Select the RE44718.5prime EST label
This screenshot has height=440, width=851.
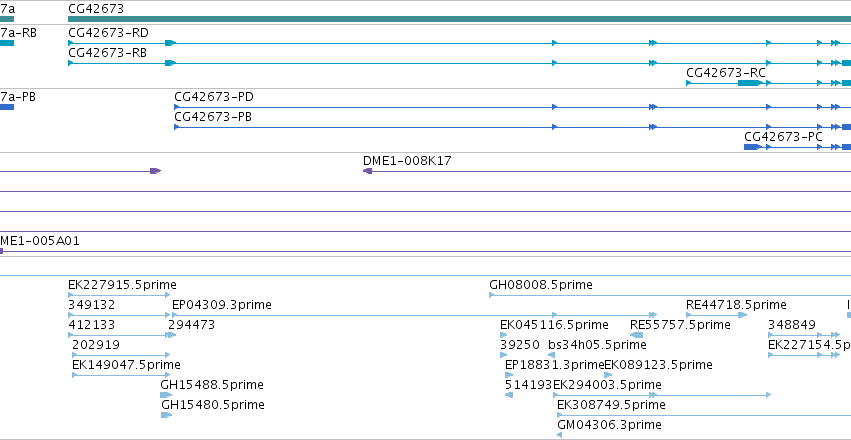click(x=736, y=305)
